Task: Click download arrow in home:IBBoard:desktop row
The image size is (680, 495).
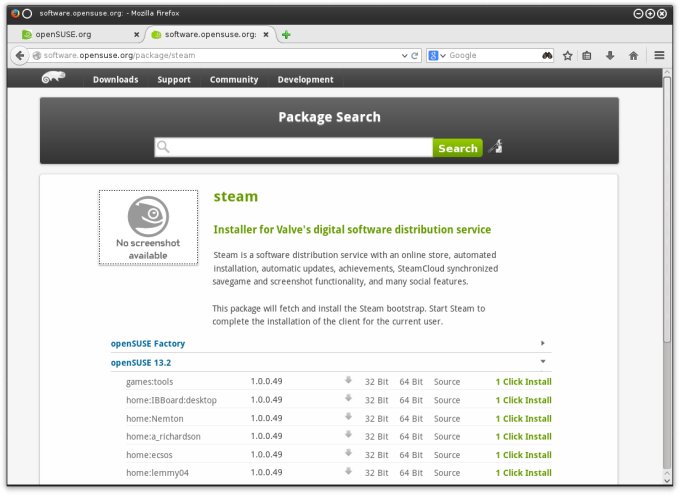Action: 348,398
